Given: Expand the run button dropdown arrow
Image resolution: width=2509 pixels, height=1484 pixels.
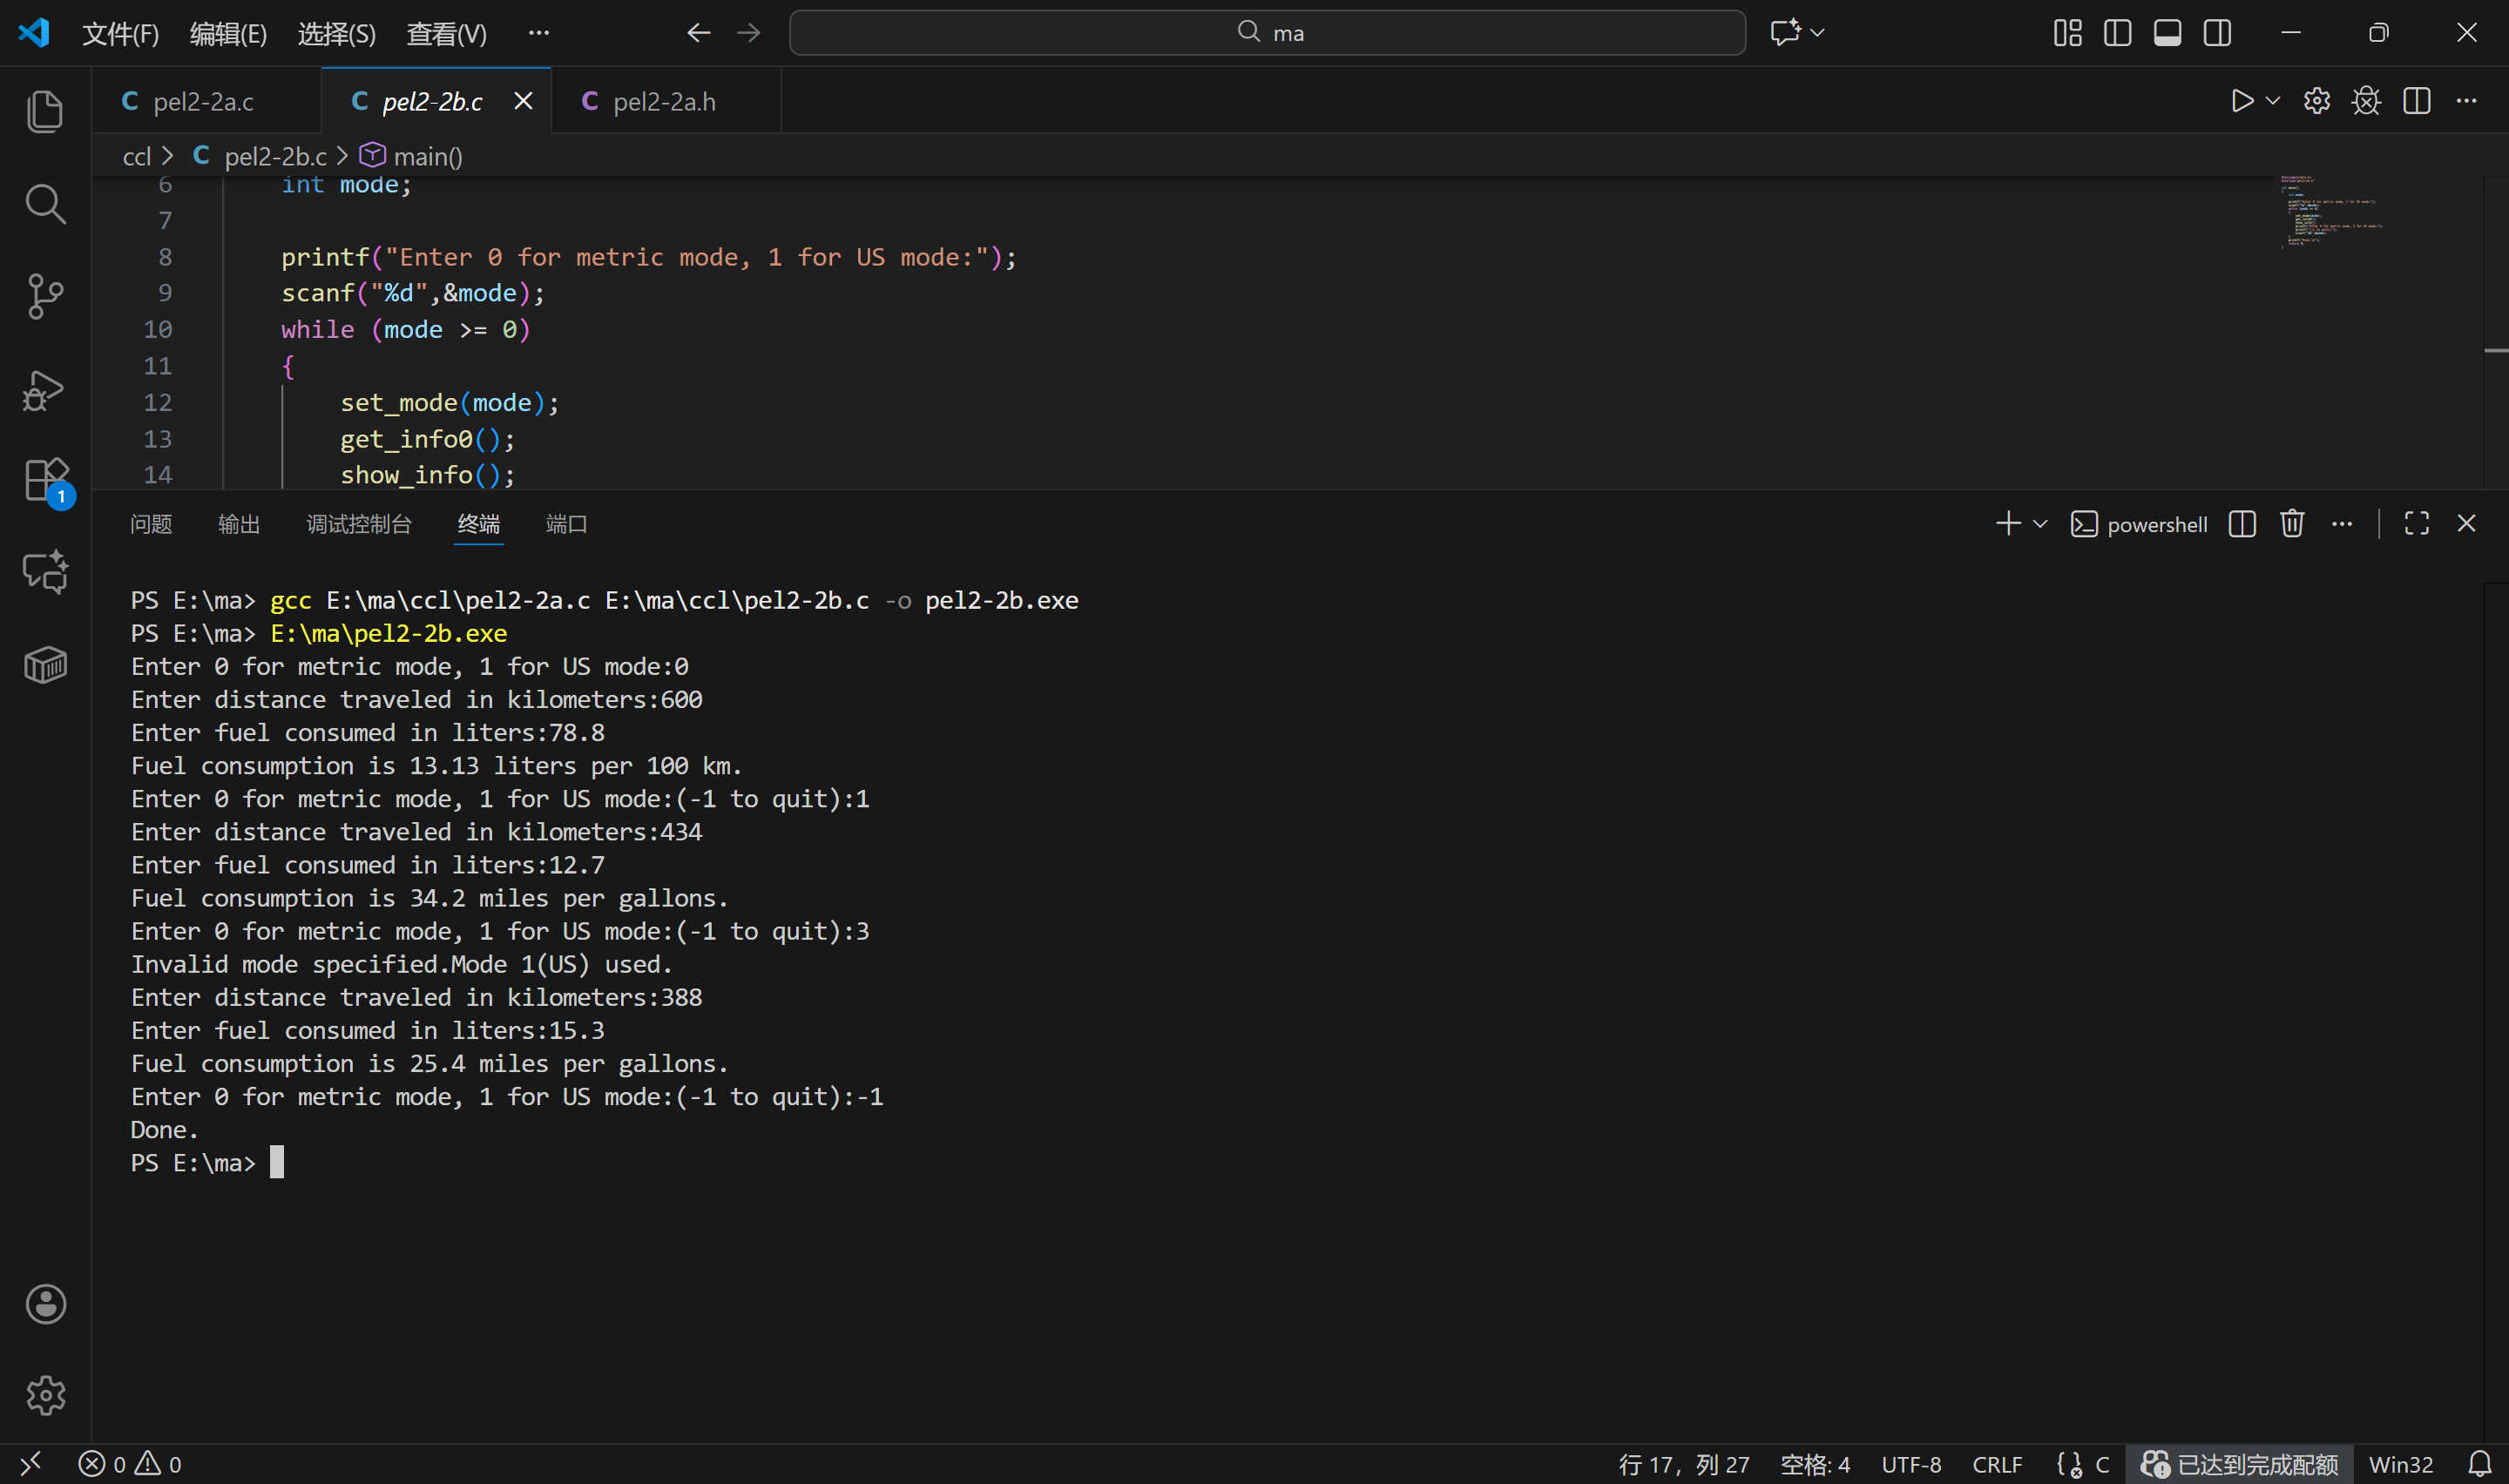Looking at the screenshot, I should 2272,101.
